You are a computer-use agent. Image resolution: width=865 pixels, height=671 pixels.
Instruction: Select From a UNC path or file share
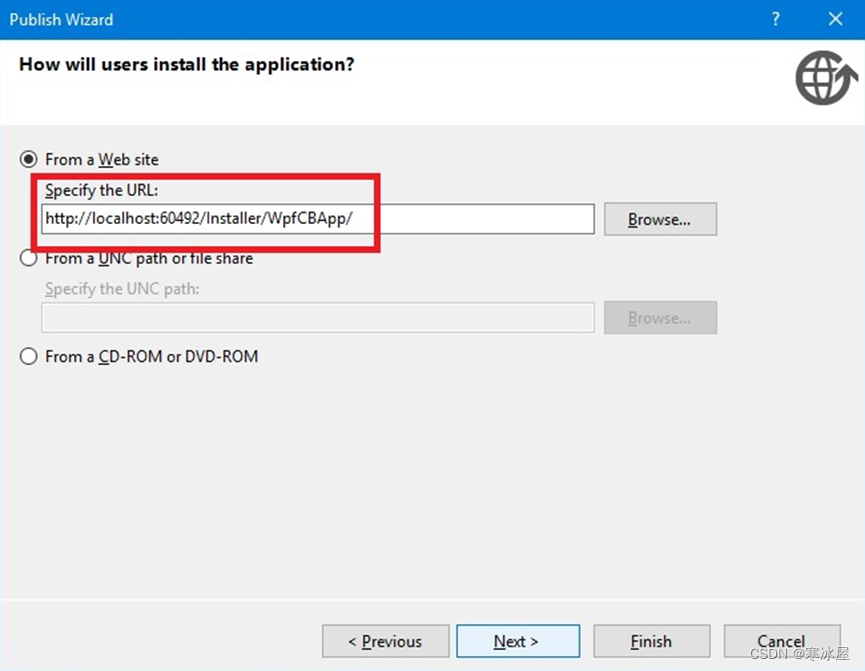[x=28, y=257]
